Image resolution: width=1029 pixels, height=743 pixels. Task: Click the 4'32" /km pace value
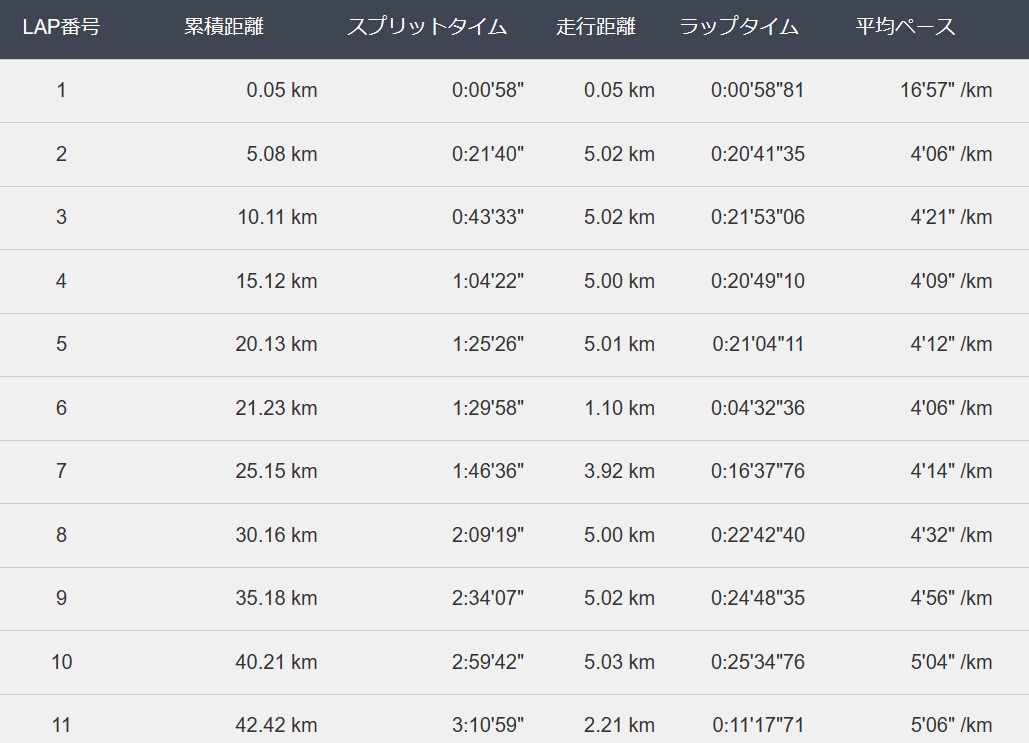click(951, 536)
